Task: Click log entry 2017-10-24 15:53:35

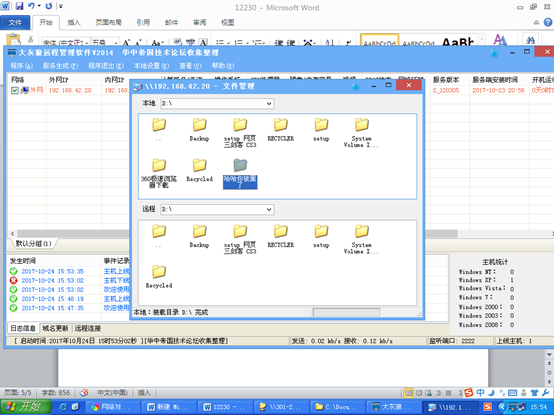Action: [53, 271]
